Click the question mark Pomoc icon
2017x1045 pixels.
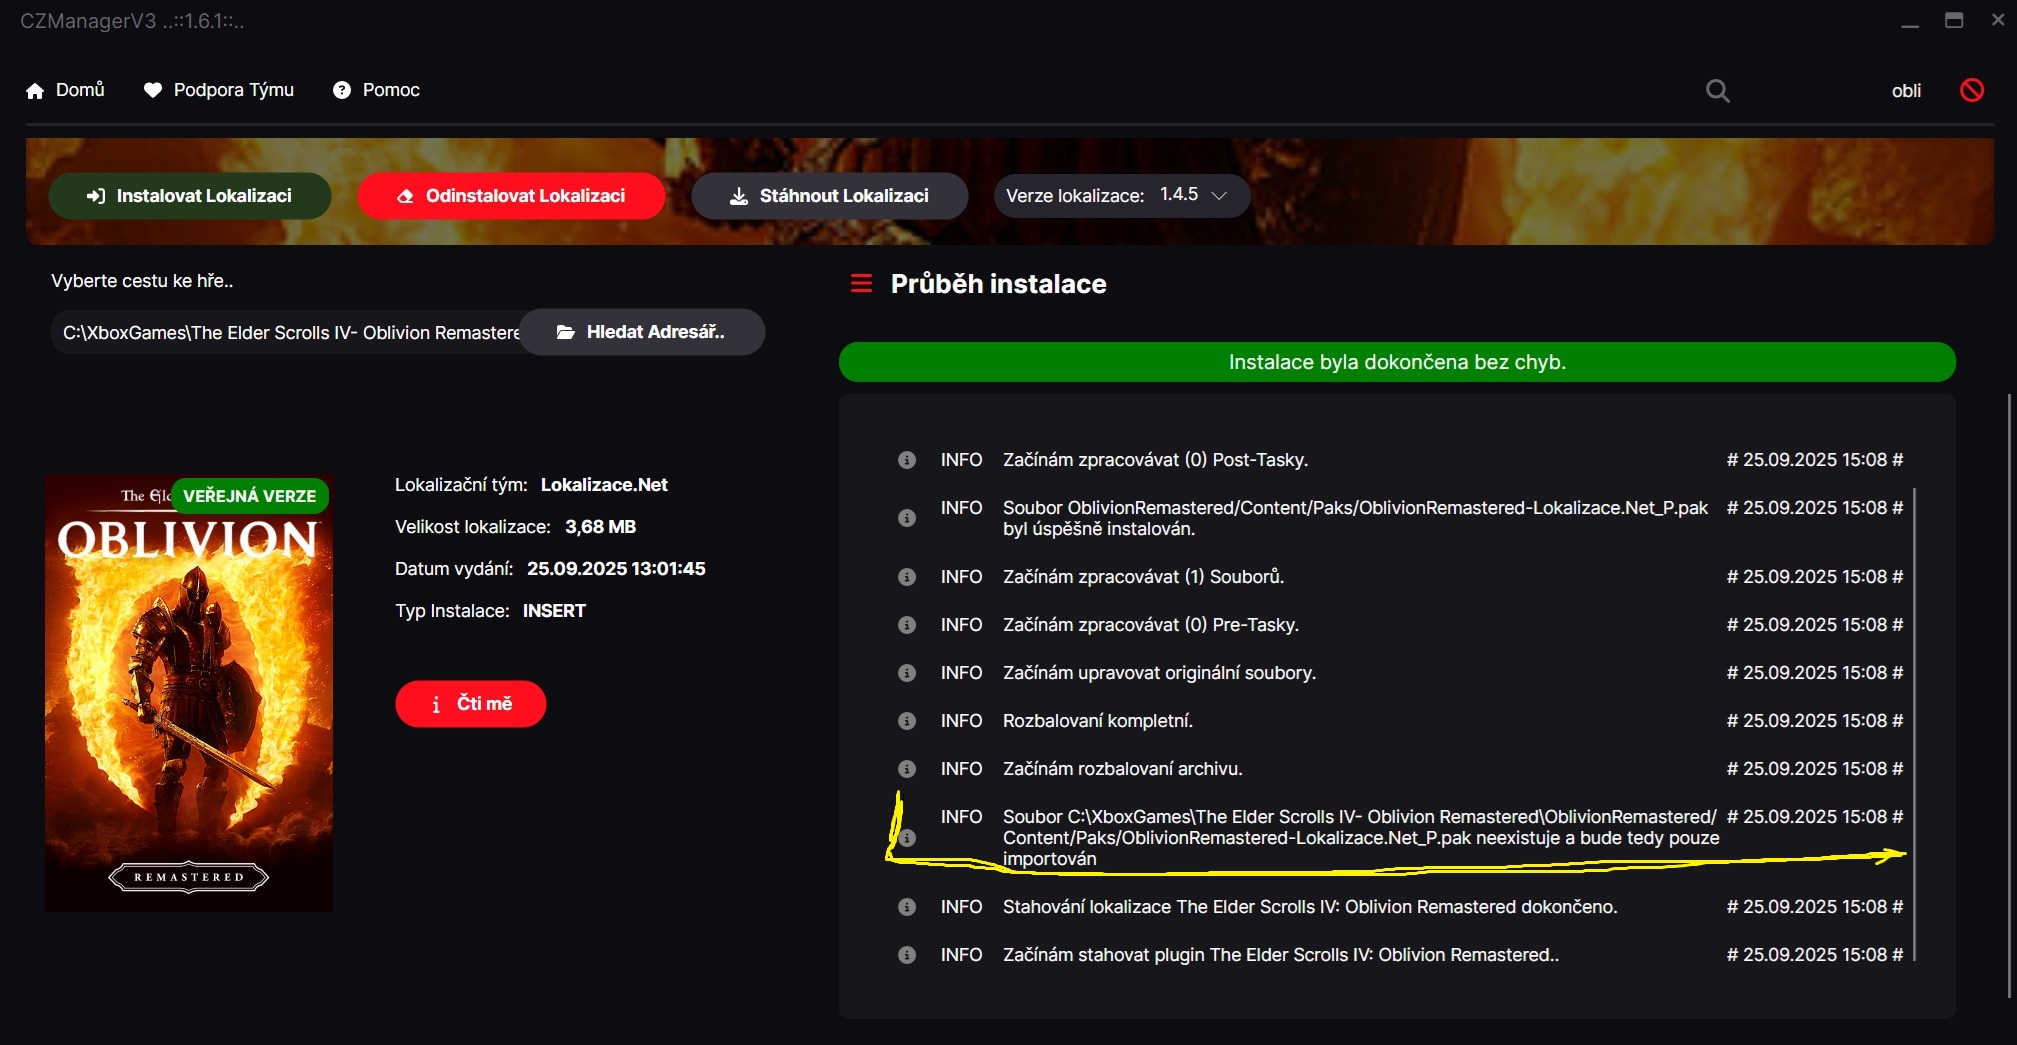342,90
